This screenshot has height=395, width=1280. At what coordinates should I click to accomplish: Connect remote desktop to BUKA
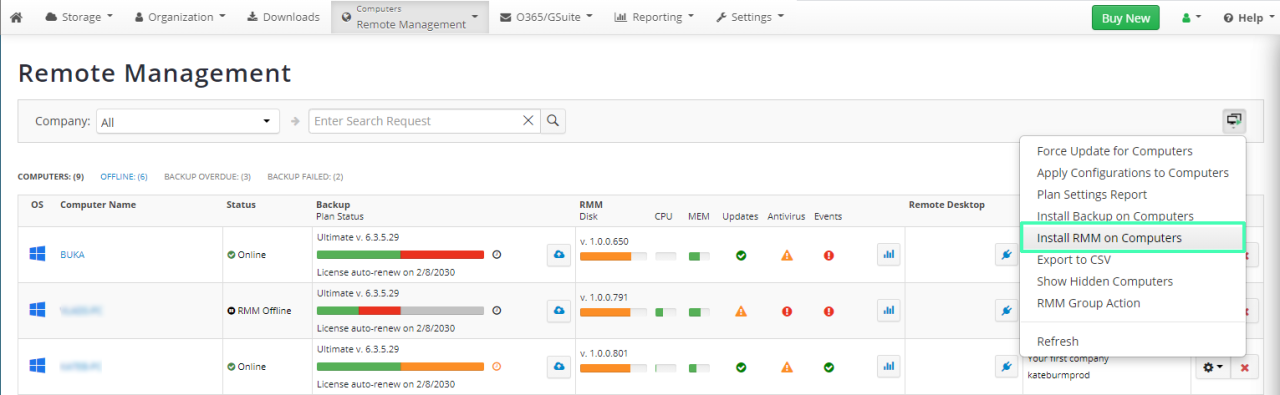pos(1007,255)
